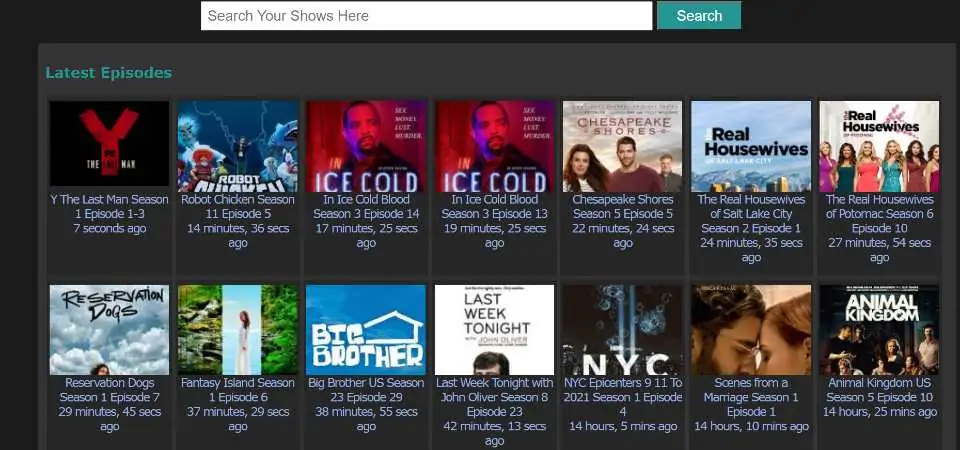
Task: Open Fantasy Island Season 1 Episode 6 link
Action: [x=238, y=390]
